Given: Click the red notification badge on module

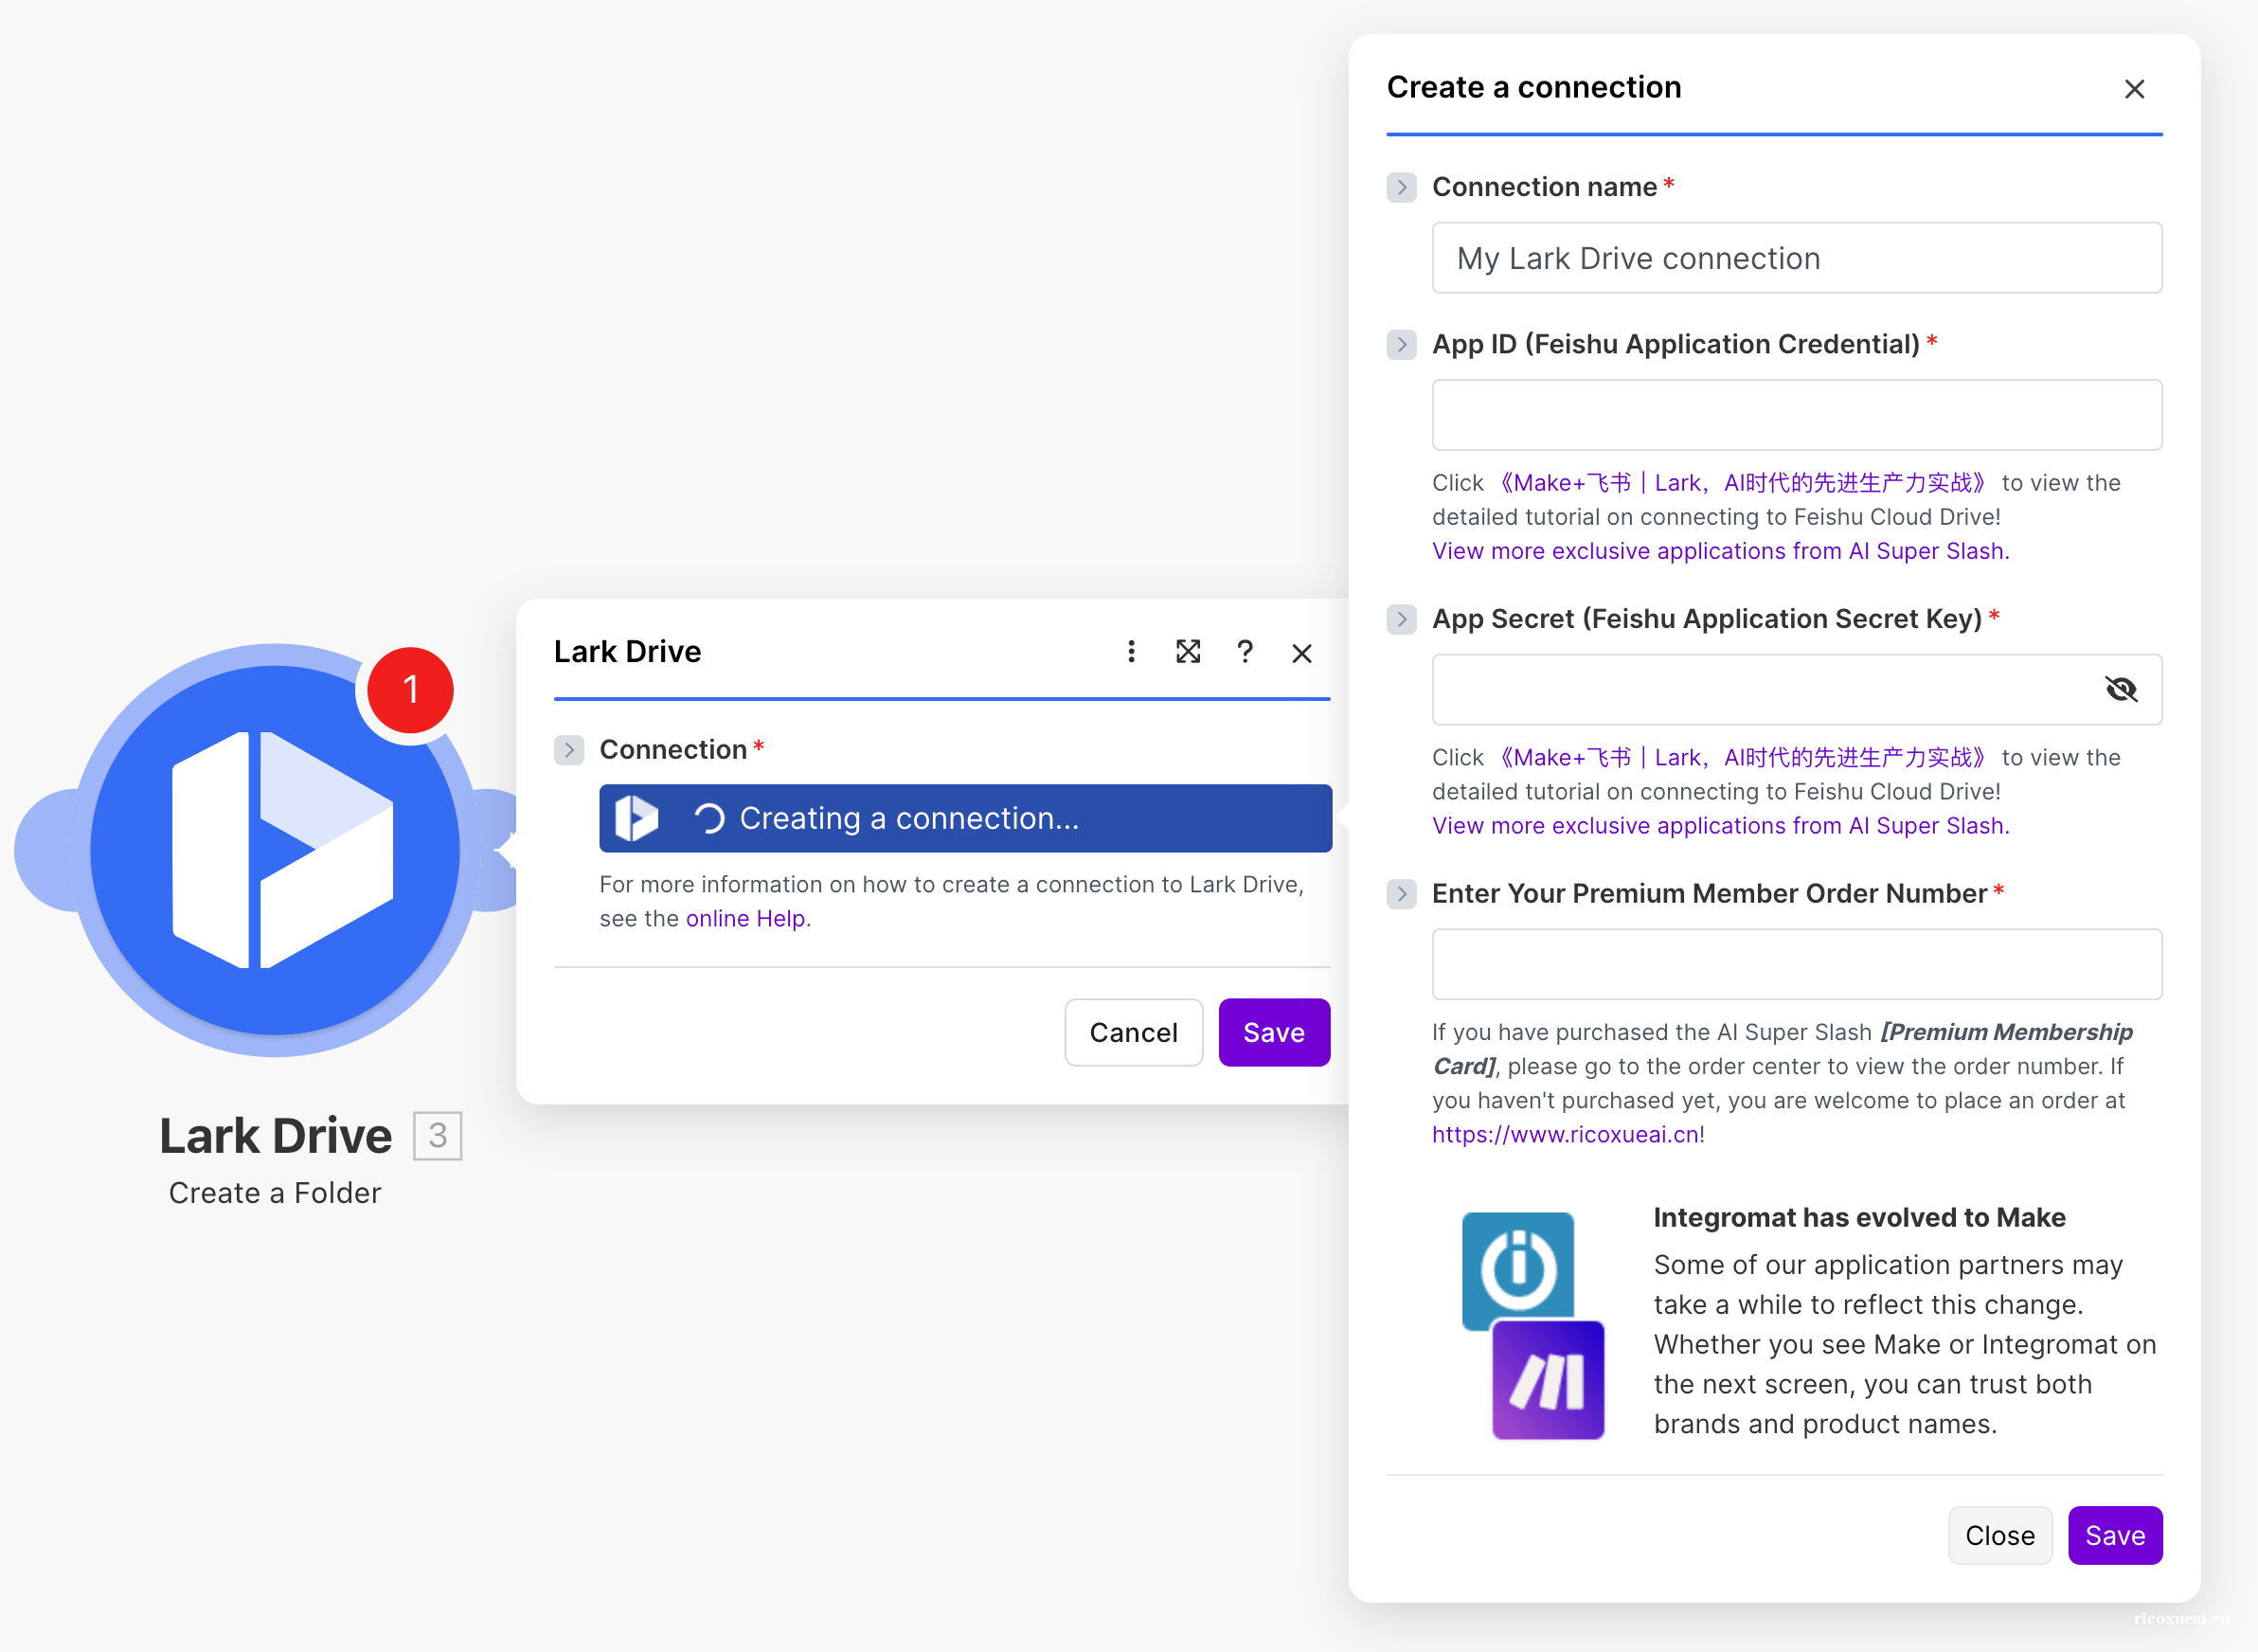Looking at the screenshot, I should [x=410, y=689].
